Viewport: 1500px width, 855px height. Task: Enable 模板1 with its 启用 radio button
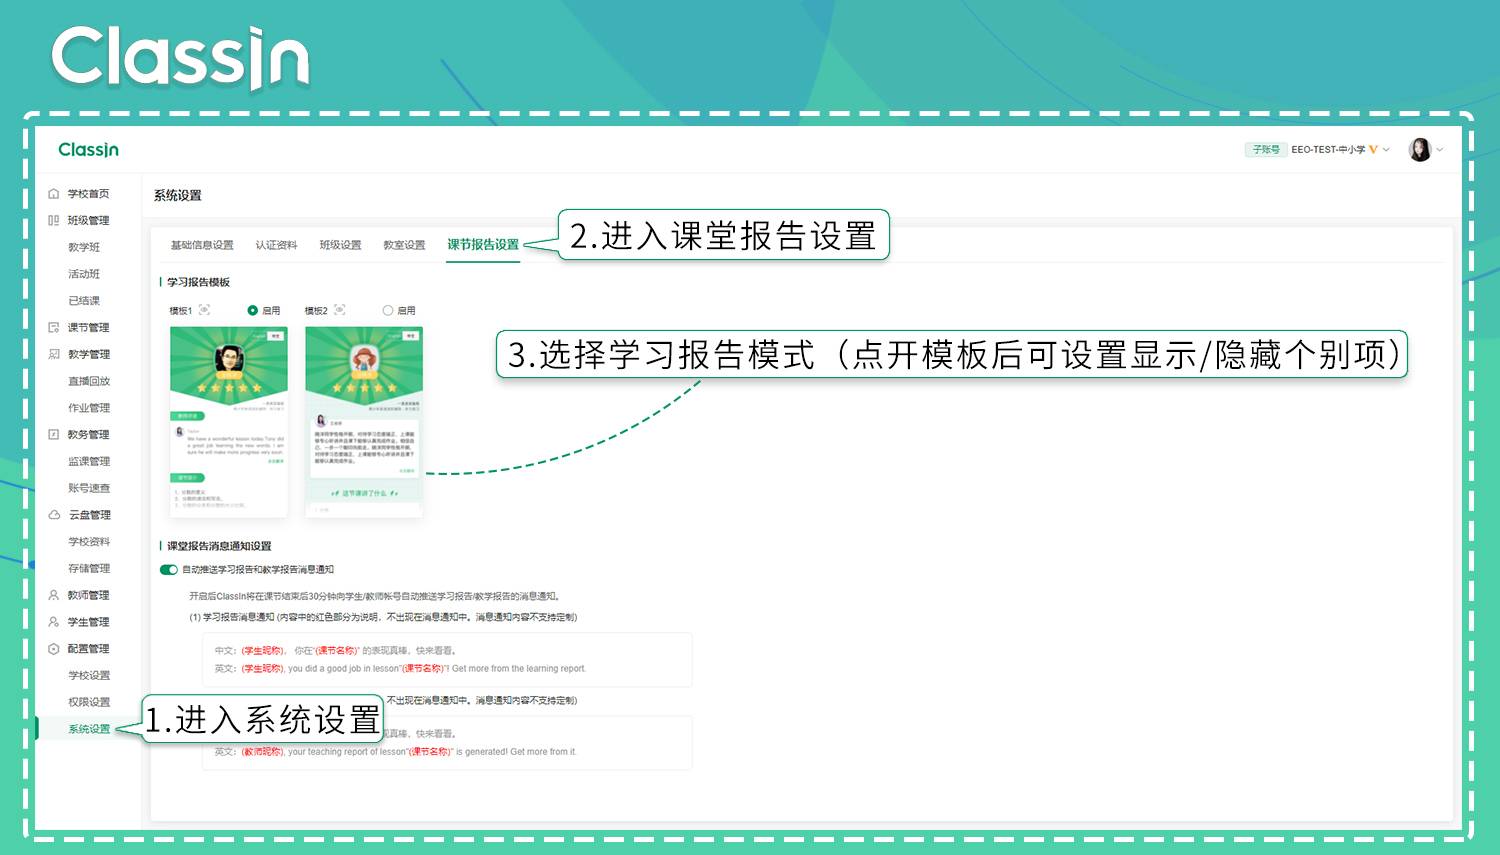[253, 311]
